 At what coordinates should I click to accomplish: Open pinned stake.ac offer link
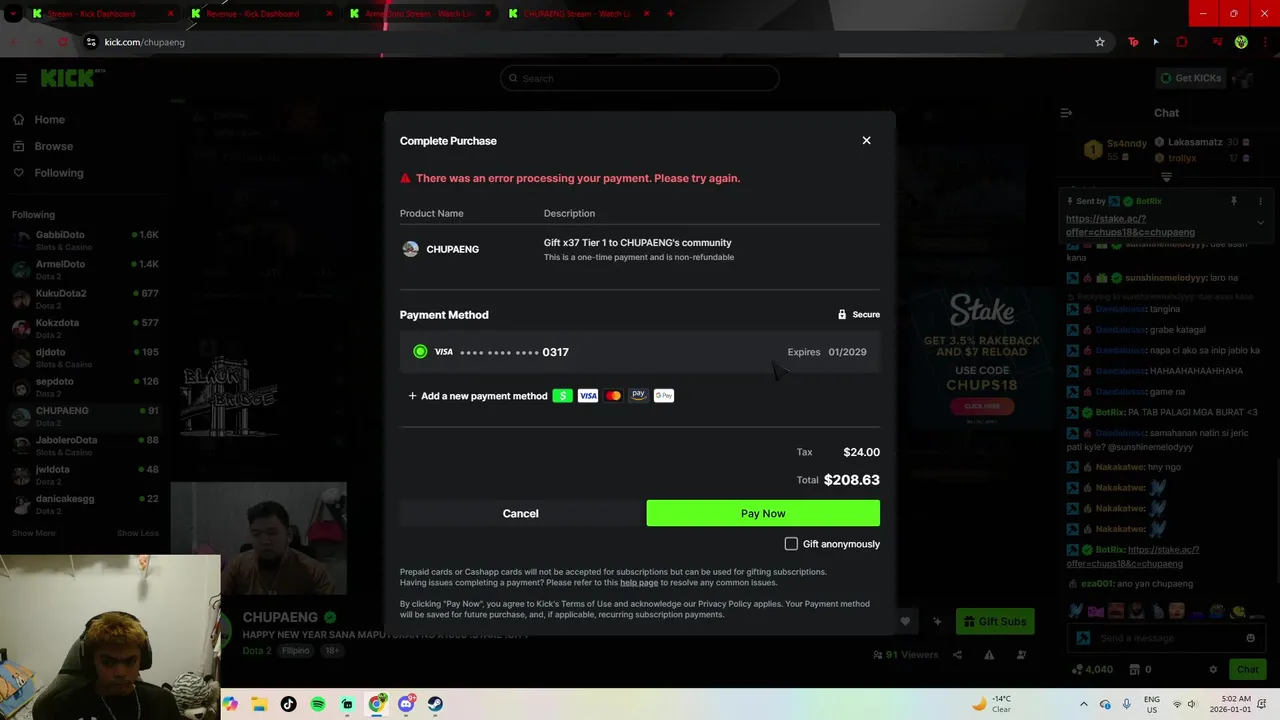1130,225
